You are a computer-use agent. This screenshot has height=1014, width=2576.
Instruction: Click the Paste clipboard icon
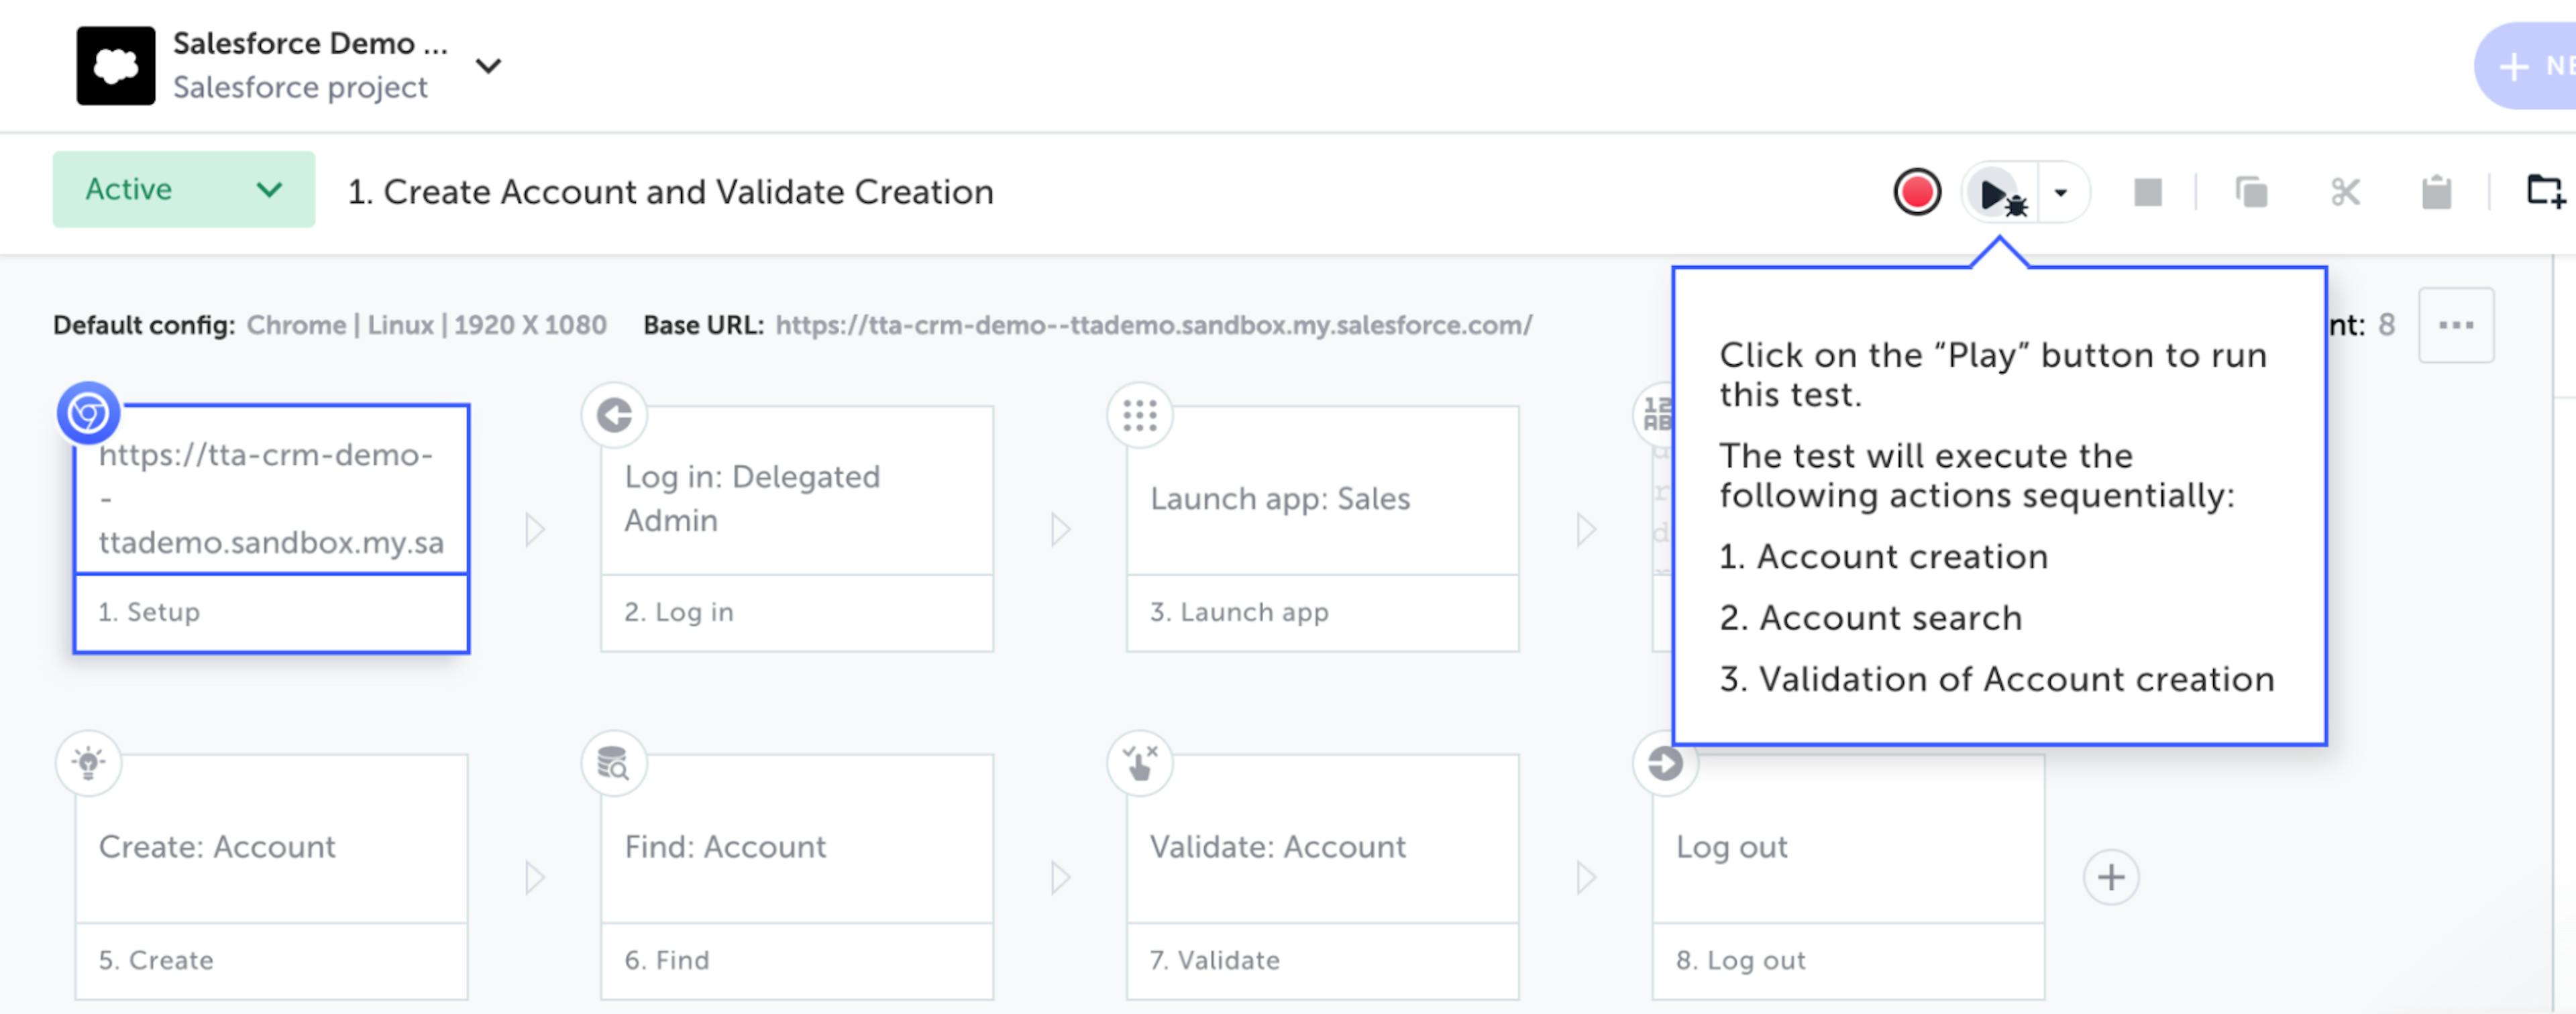2436,192
